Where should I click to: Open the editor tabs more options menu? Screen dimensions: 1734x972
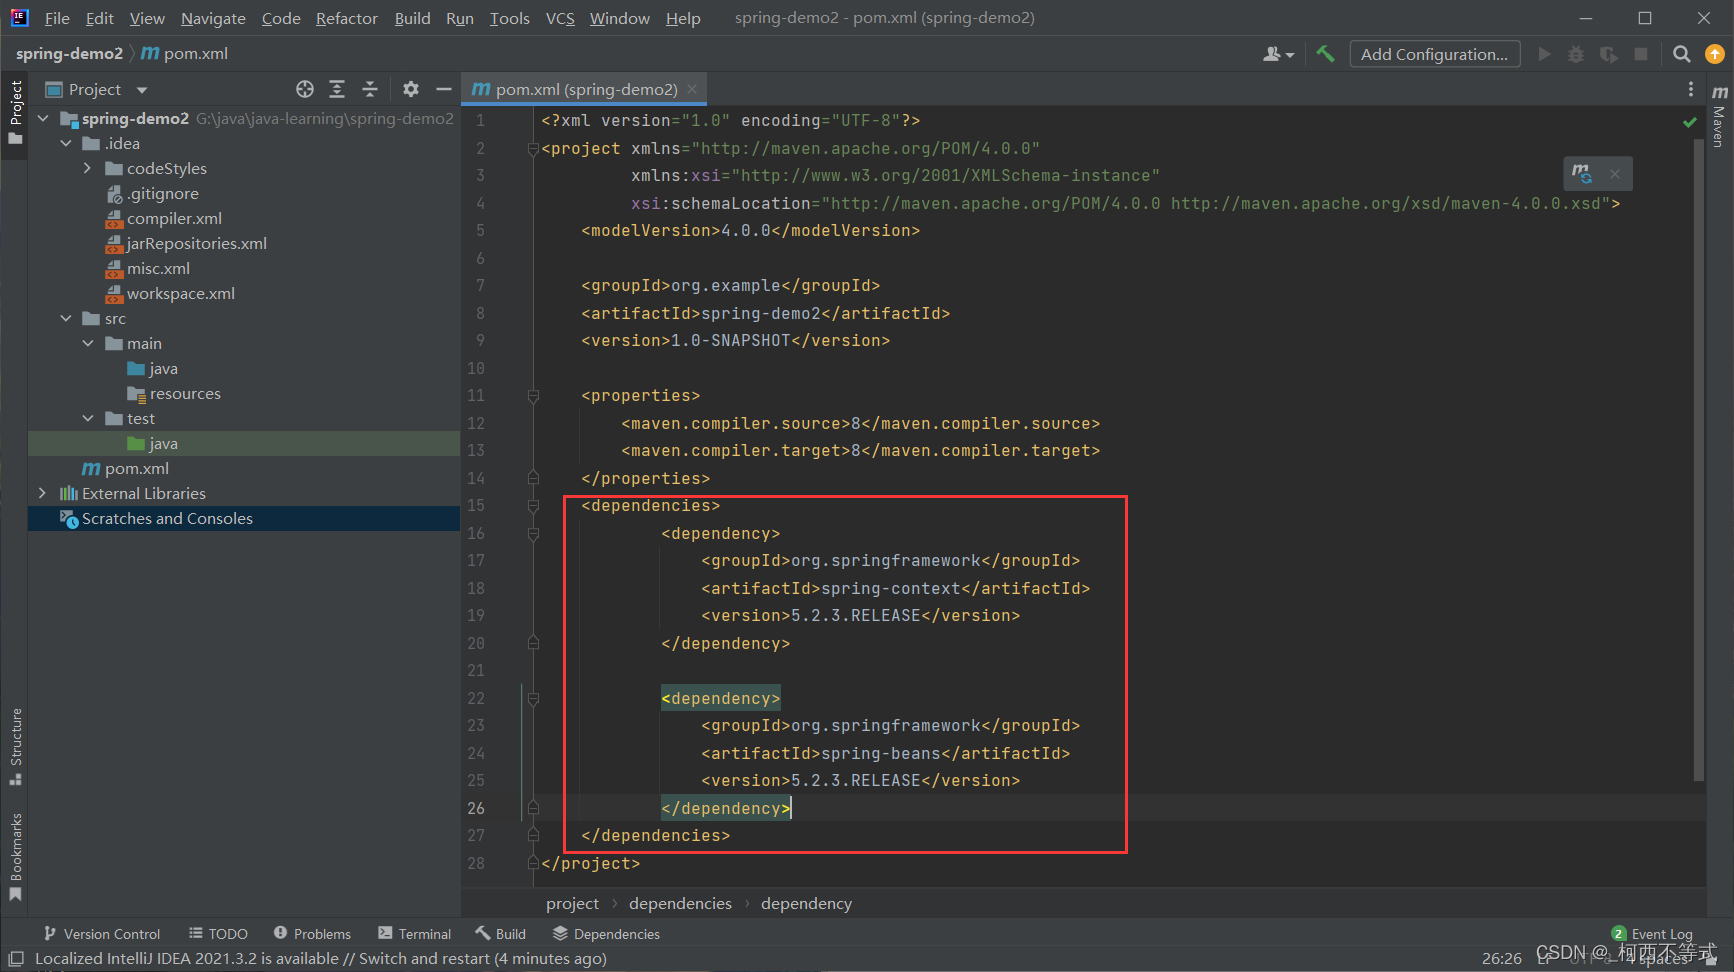1691,89
